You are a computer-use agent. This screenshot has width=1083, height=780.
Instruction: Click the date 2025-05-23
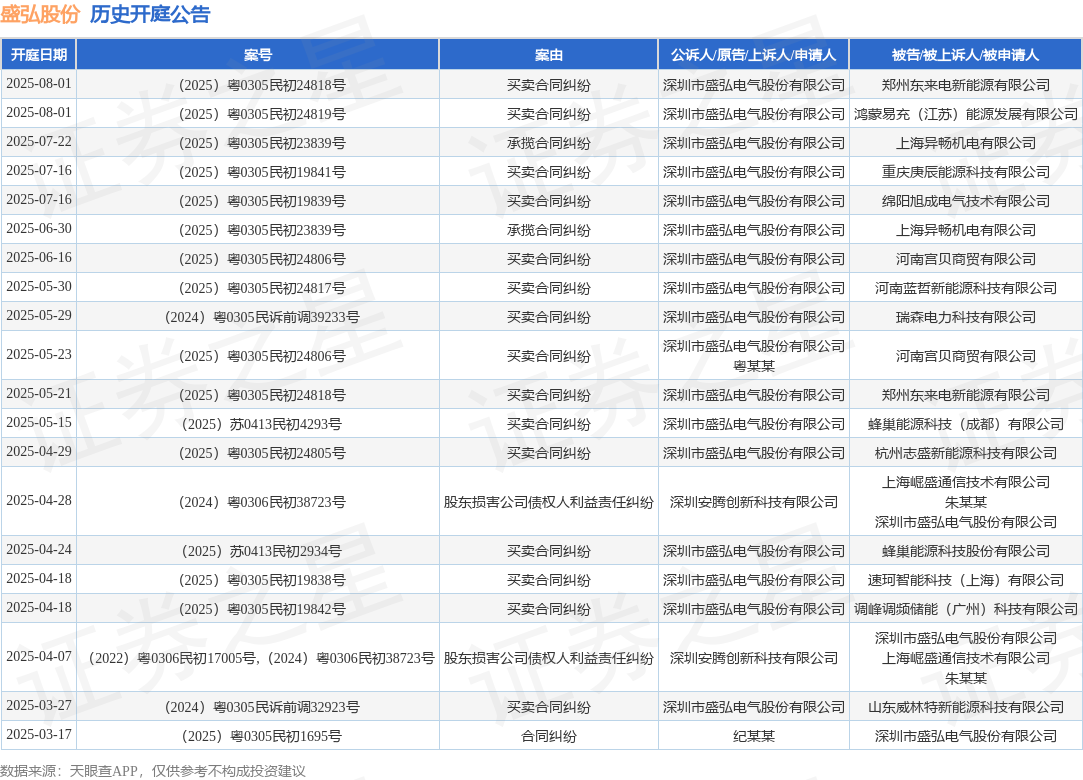[39, 354]
